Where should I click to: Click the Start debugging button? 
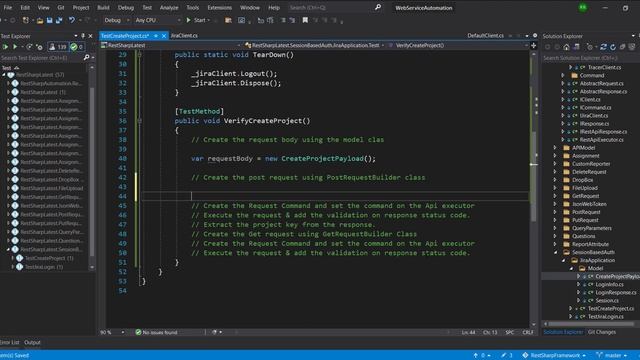pyautogui.click(x=198, y=20)
